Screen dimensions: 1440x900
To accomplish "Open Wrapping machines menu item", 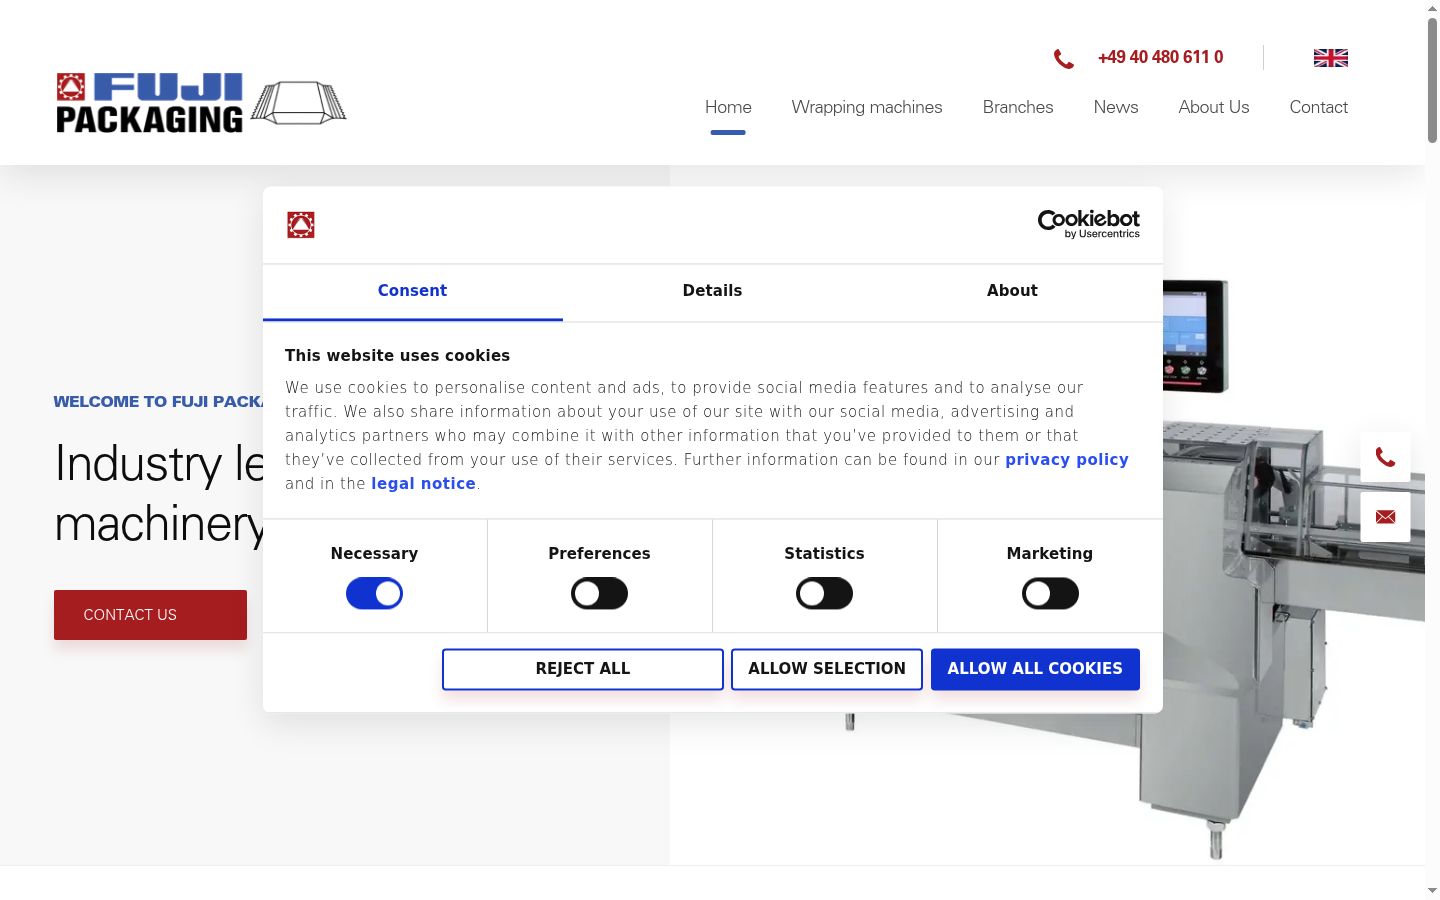I will pos(867,107).
